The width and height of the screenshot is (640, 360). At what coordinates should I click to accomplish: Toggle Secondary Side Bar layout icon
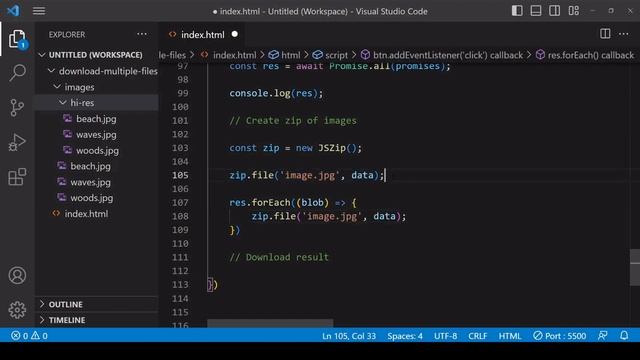[x=555, y=11]
